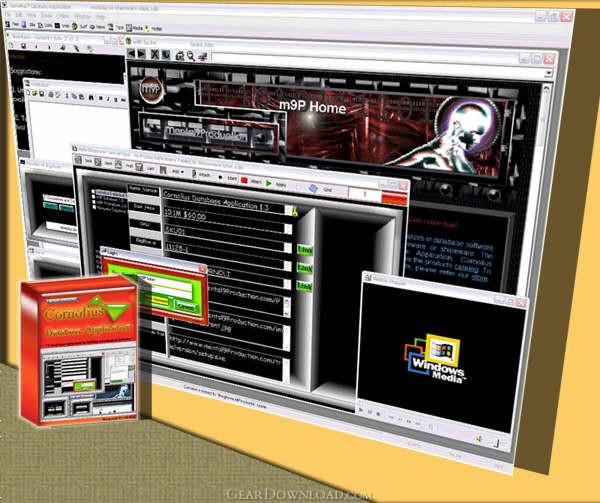Click the 10.1M $60.00 field
600x503 pixels.
tap(225, 220)
